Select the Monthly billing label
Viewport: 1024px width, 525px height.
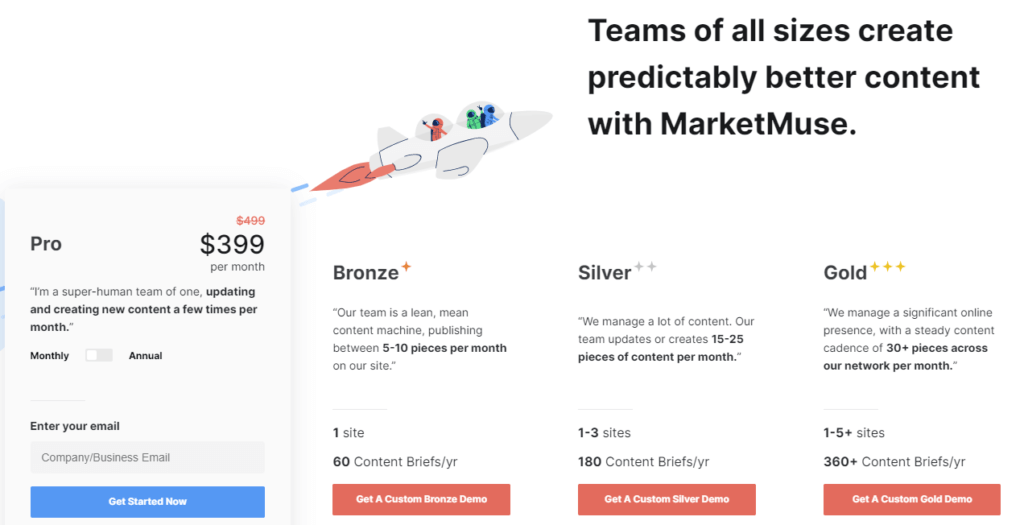(x=50, y=356)
